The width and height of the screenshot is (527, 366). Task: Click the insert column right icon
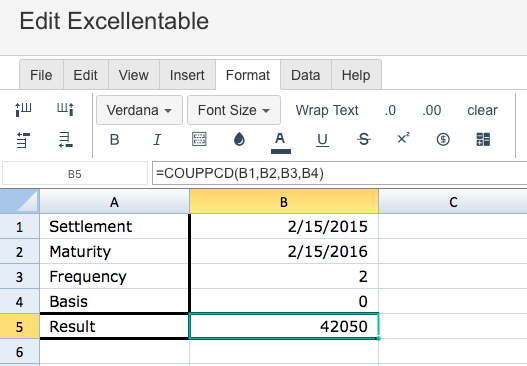(x=65, y=110)
